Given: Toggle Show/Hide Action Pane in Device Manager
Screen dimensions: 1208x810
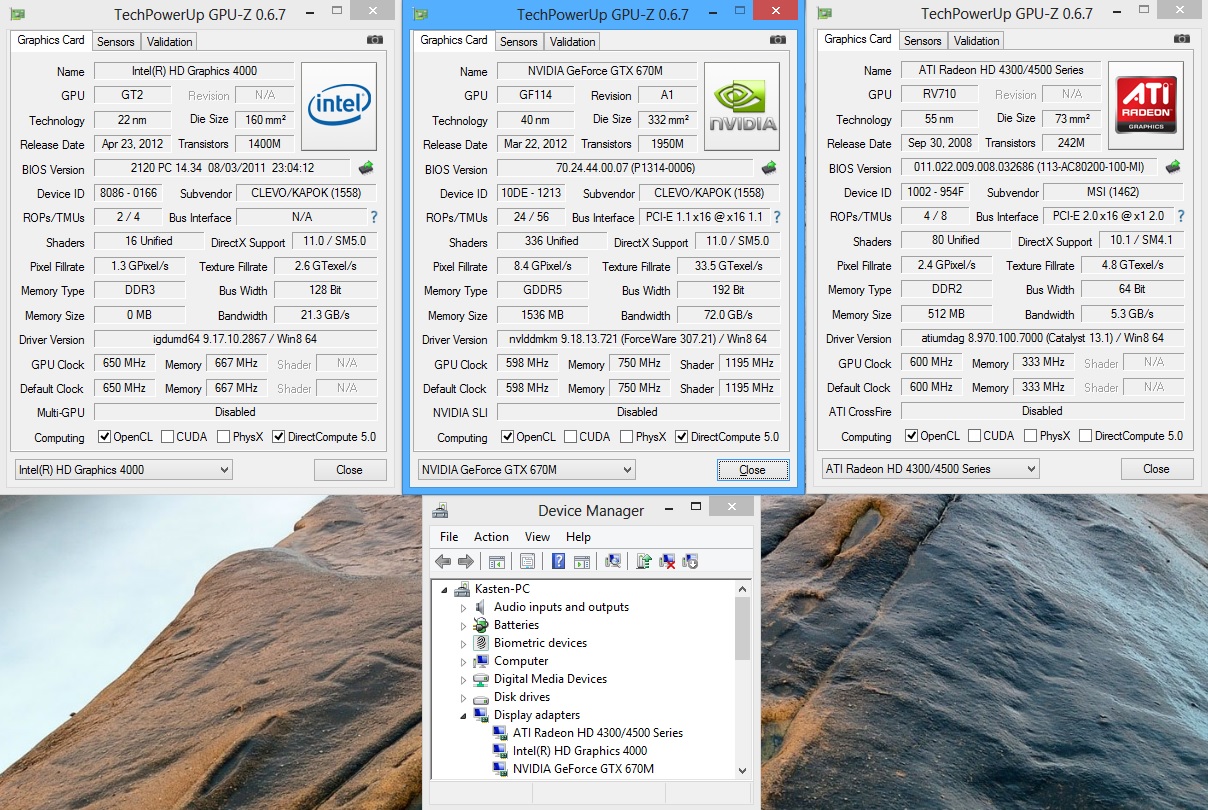Looking at the screenshot, I should (x=582, y=562).
